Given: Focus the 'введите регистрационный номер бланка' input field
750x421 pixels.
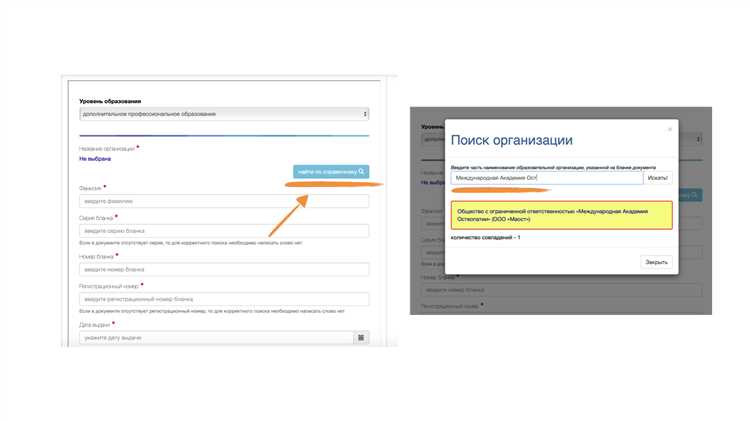Looking at the screenshot, I should tap(224, 299).
